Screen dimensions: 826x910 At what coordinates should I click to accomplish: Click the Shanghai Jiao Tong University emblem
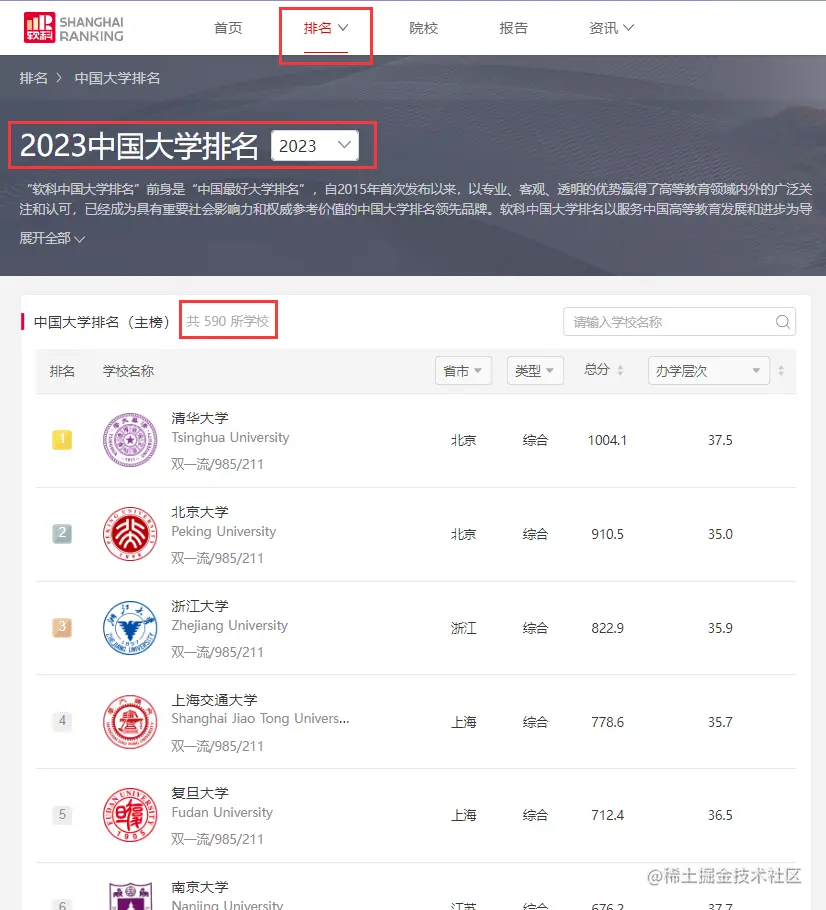(x=130, y=722)
